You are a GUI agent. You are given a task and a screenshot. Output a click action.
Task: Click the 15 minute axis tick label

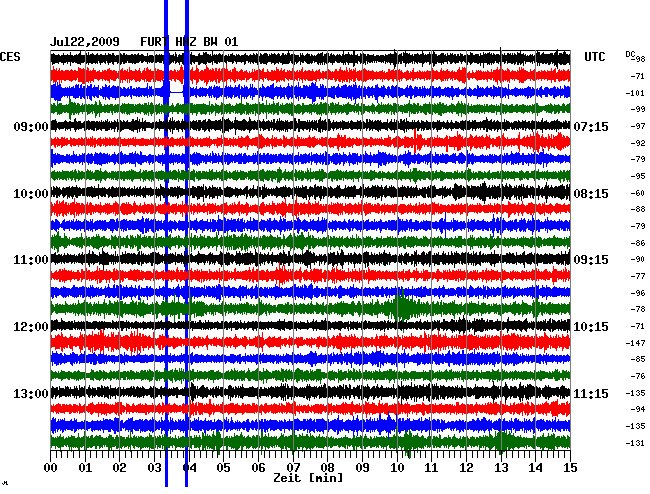(x=570, y=468)
